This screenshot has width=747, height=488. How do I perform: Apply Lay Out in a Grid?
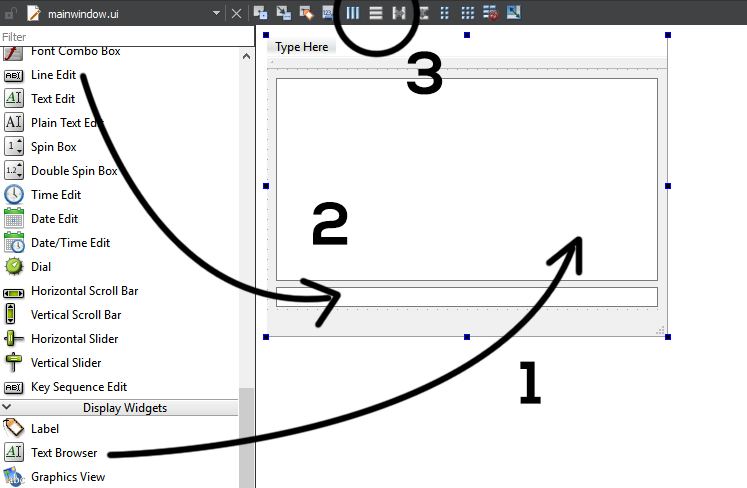[x=467, y=13]
